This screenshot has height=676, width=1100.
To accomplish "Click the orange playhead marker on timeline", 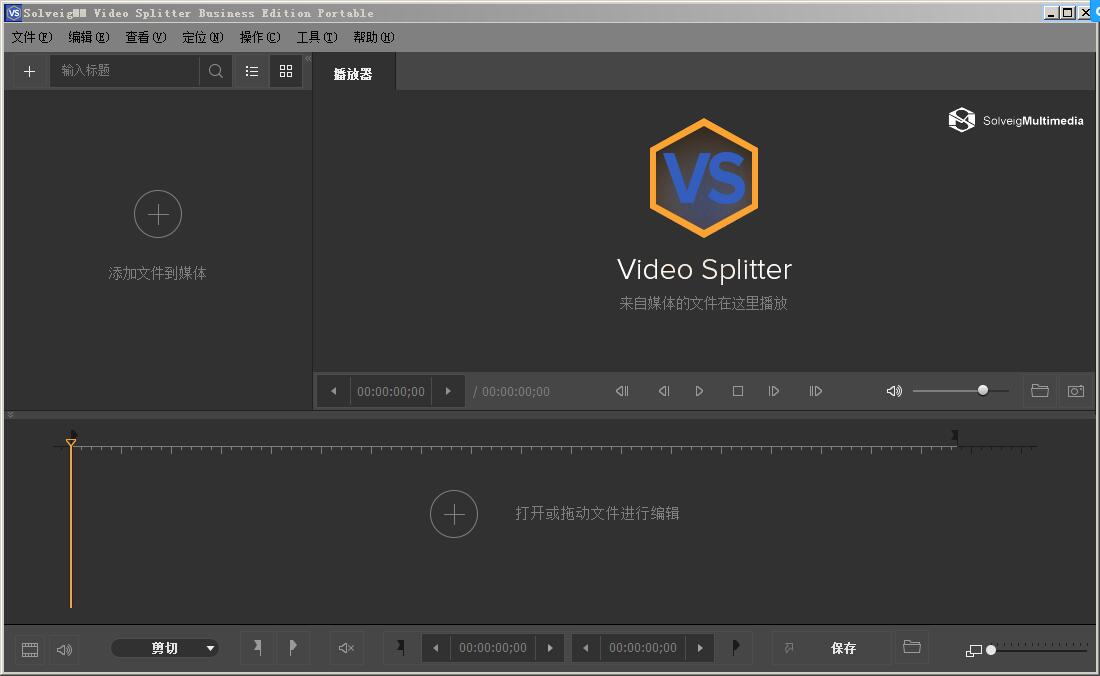I will click(x=71, y=442).
